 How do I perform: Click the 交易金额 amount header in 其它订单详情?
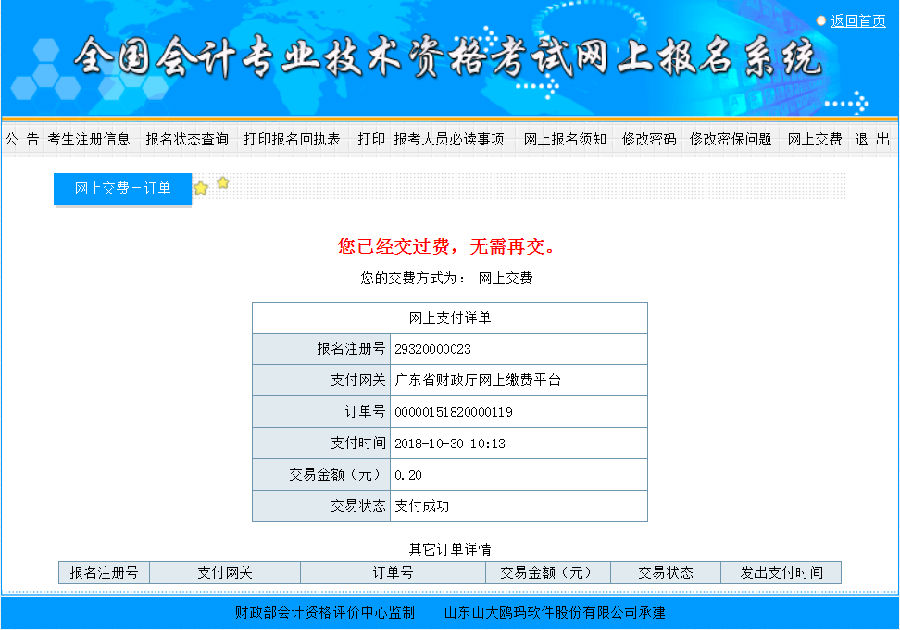pyautogui.click(x=549, y=571)
